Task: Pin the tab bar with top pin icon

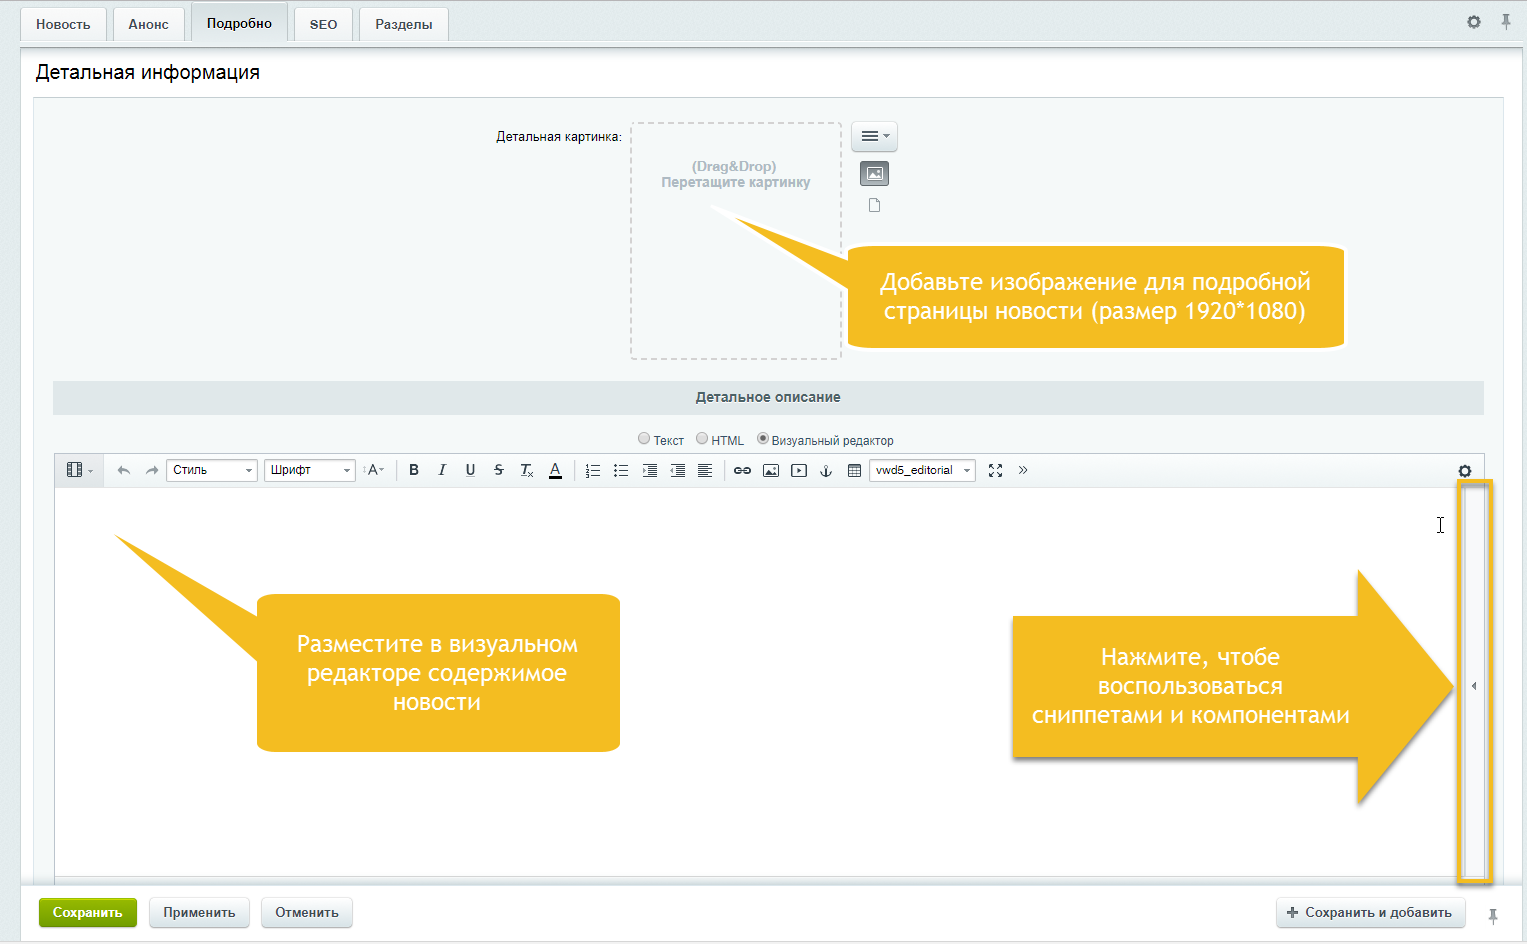Action: click(x=1506, y=22)
